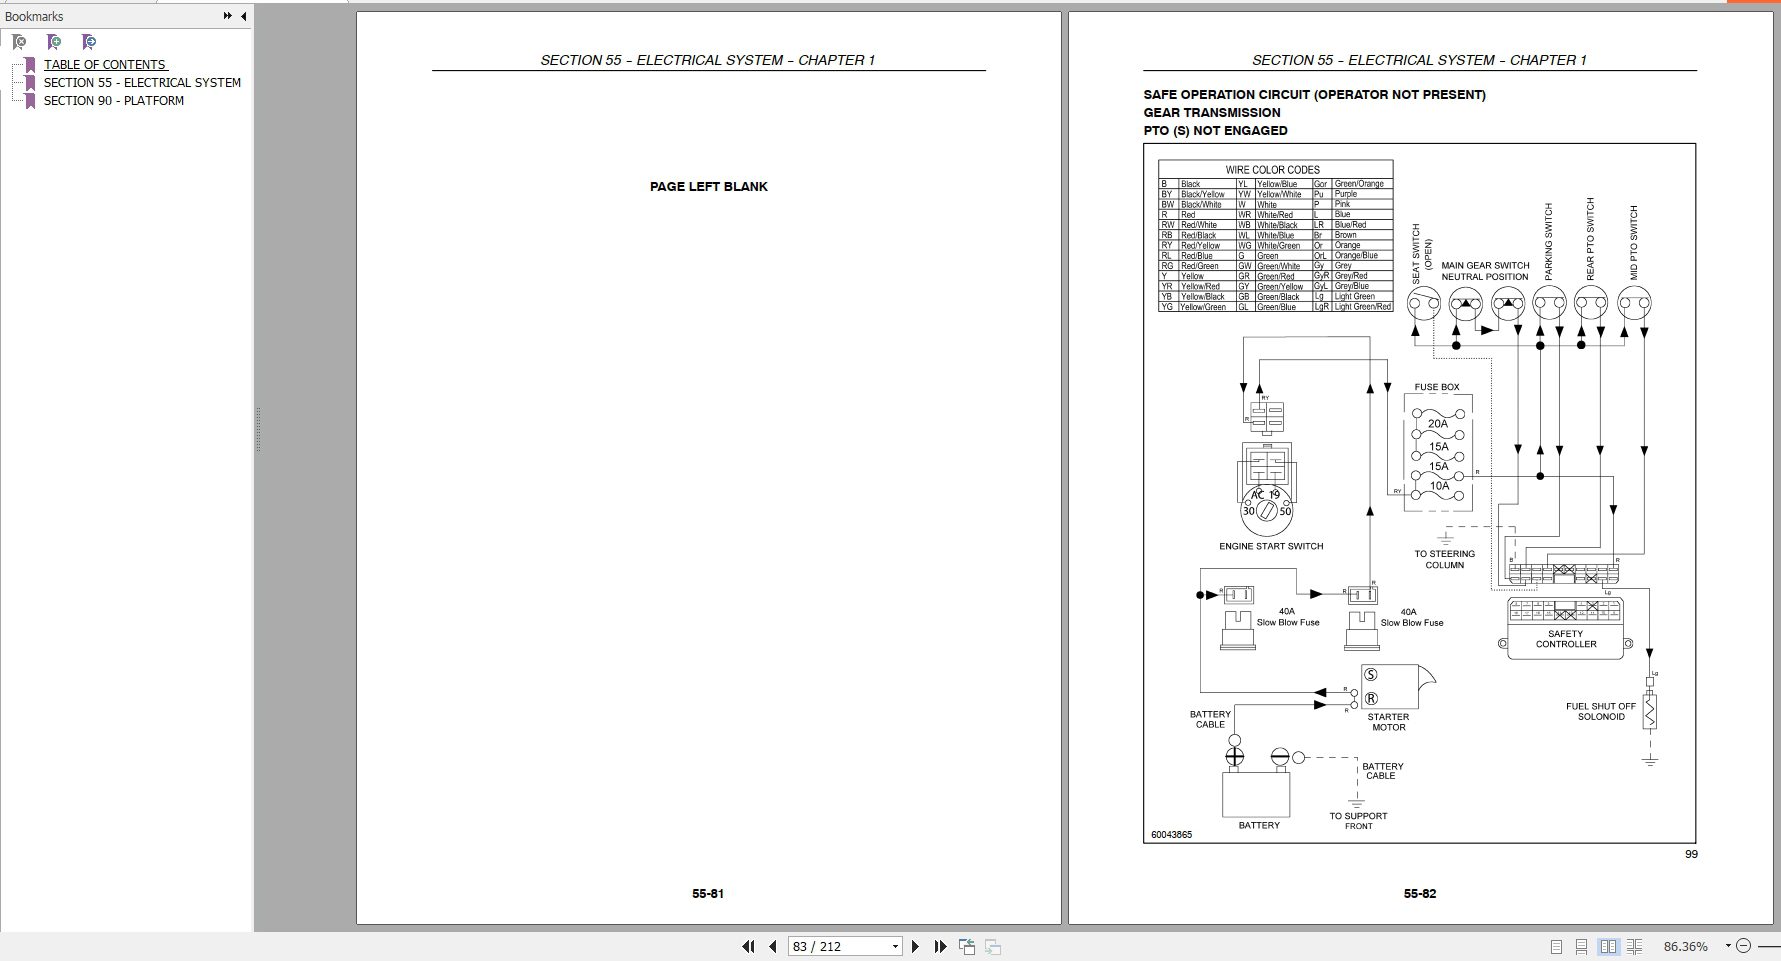Go to the previous page arrow

coord(771,946)
